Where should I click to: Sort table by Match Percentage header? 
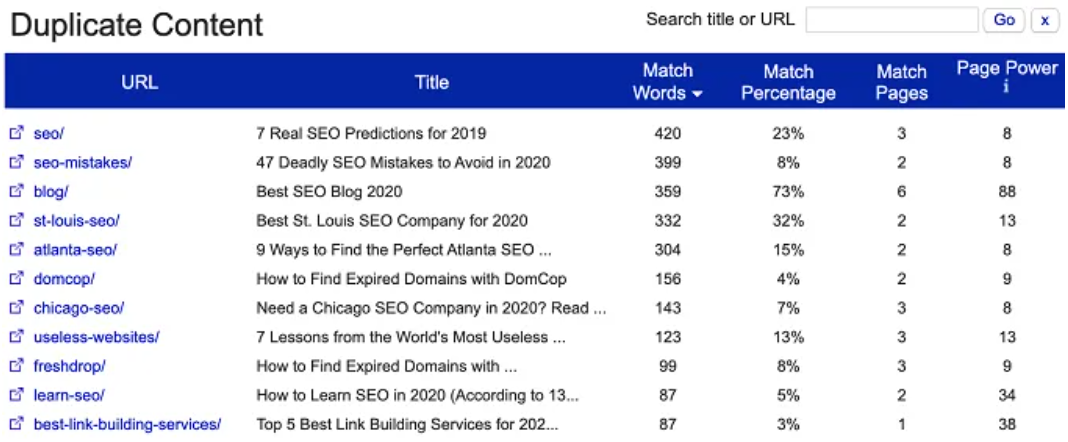tap(788, 82)
